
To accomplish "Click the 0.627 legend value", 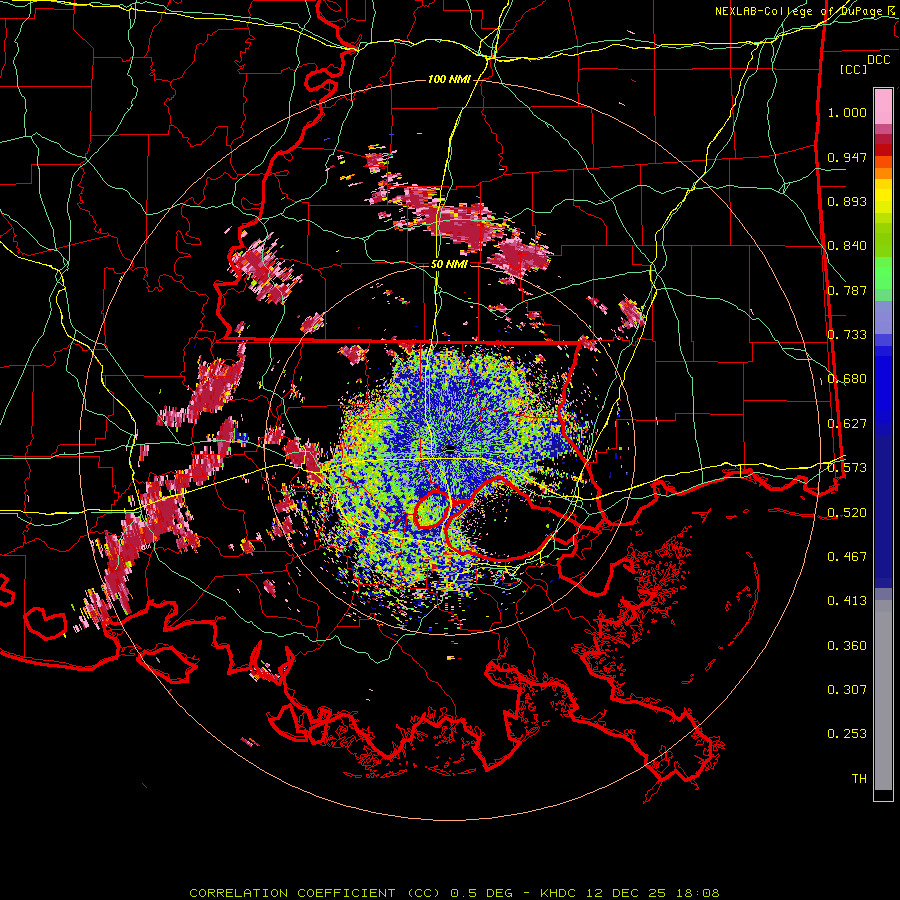I will click(x=847, y=424).
